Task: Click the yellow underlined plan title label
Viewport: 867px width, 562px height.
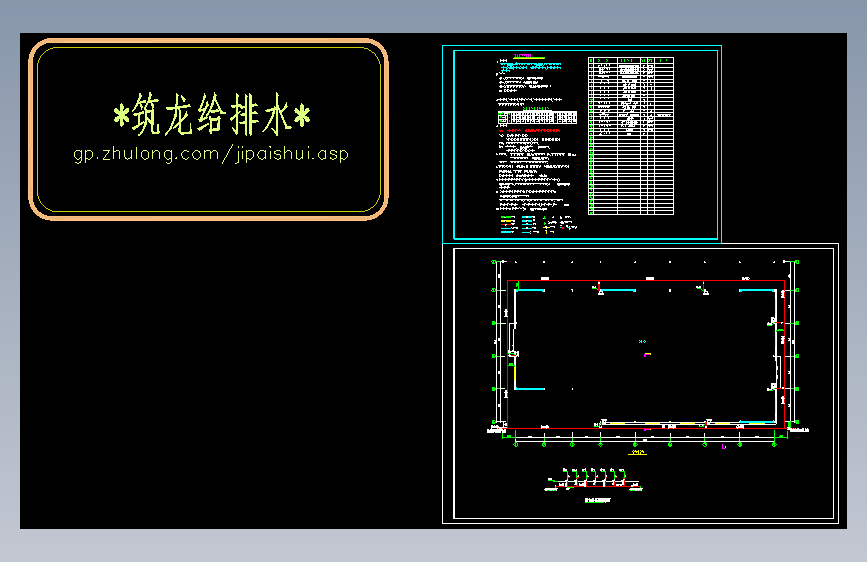Action: (638, 452)
